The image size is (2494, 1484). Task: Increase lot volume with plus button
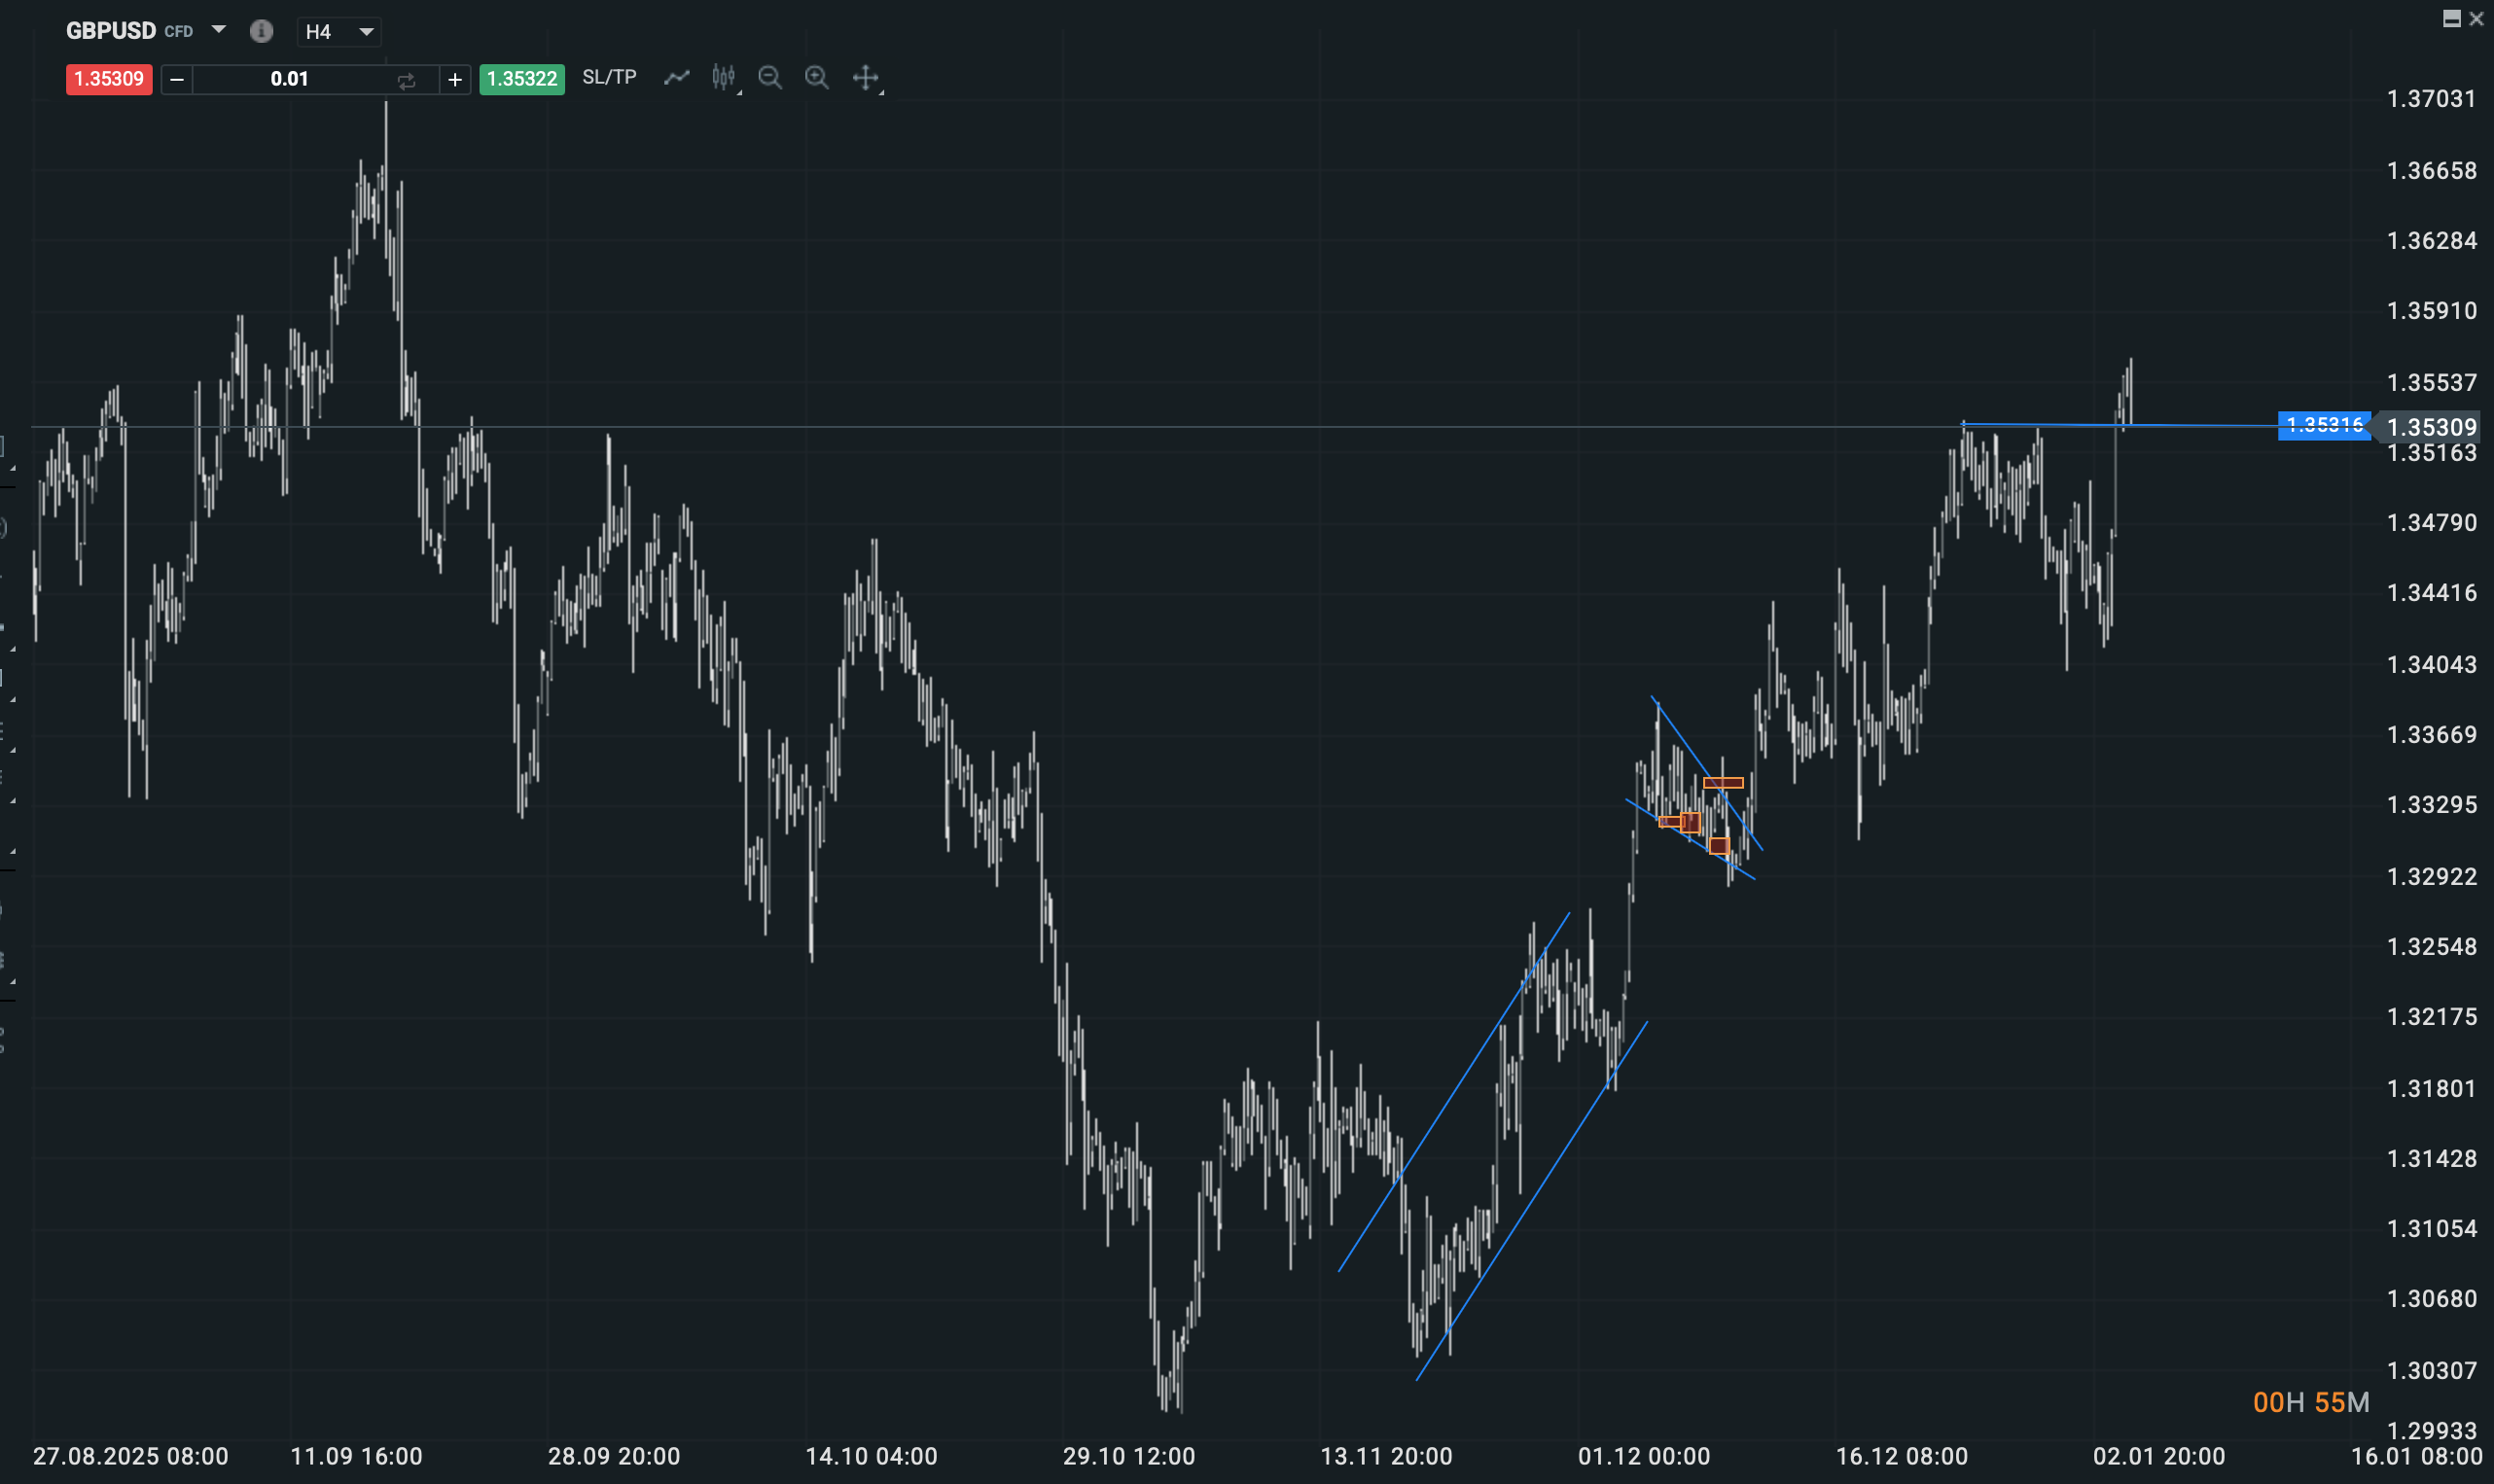pos(455,79)
